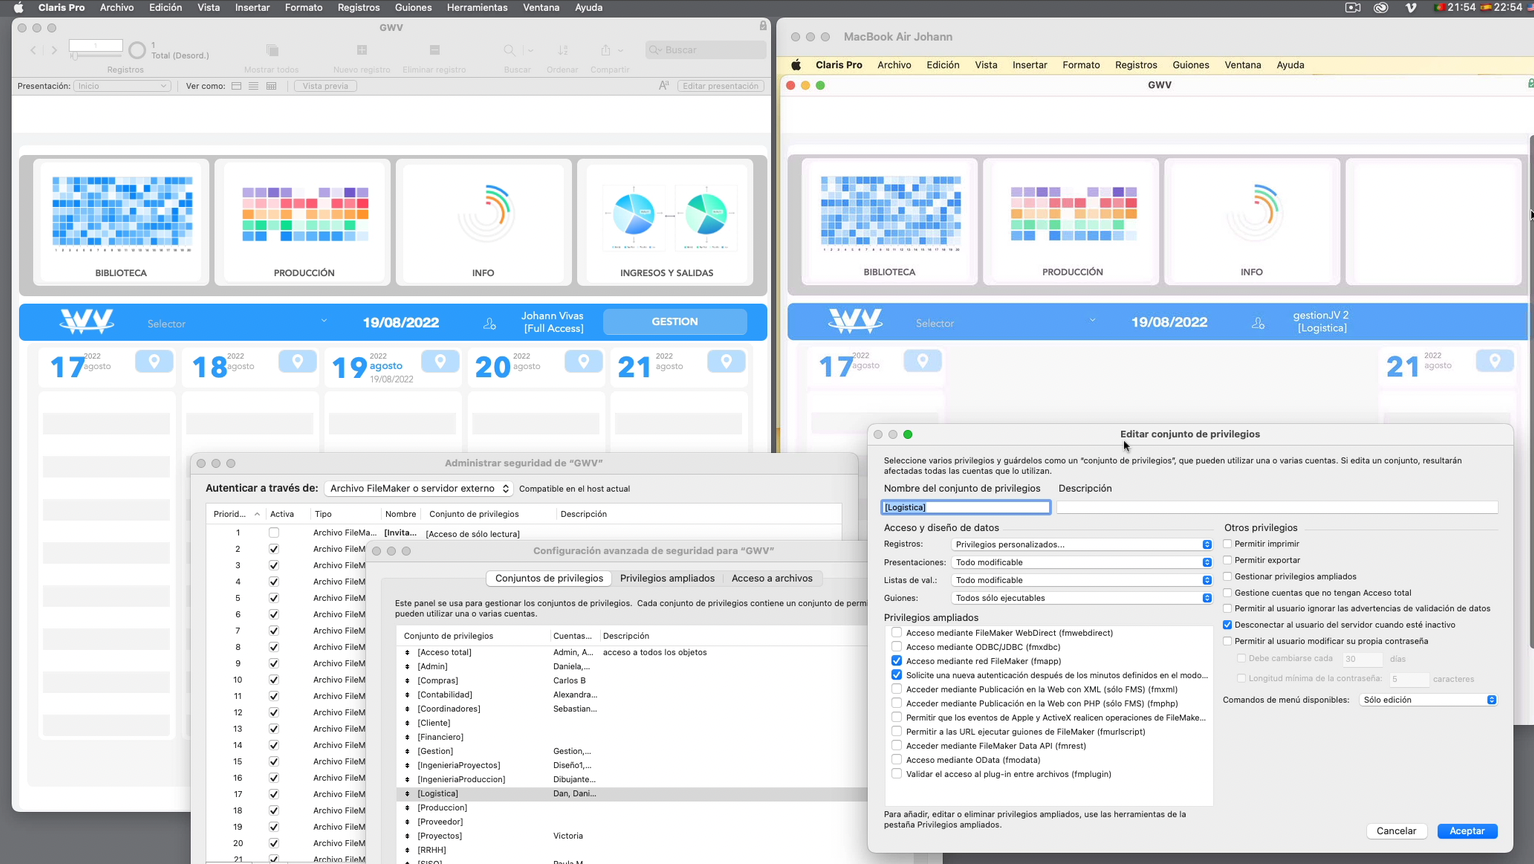Click the location pin for day 17

pyautogui.click(x=154, y=361)
